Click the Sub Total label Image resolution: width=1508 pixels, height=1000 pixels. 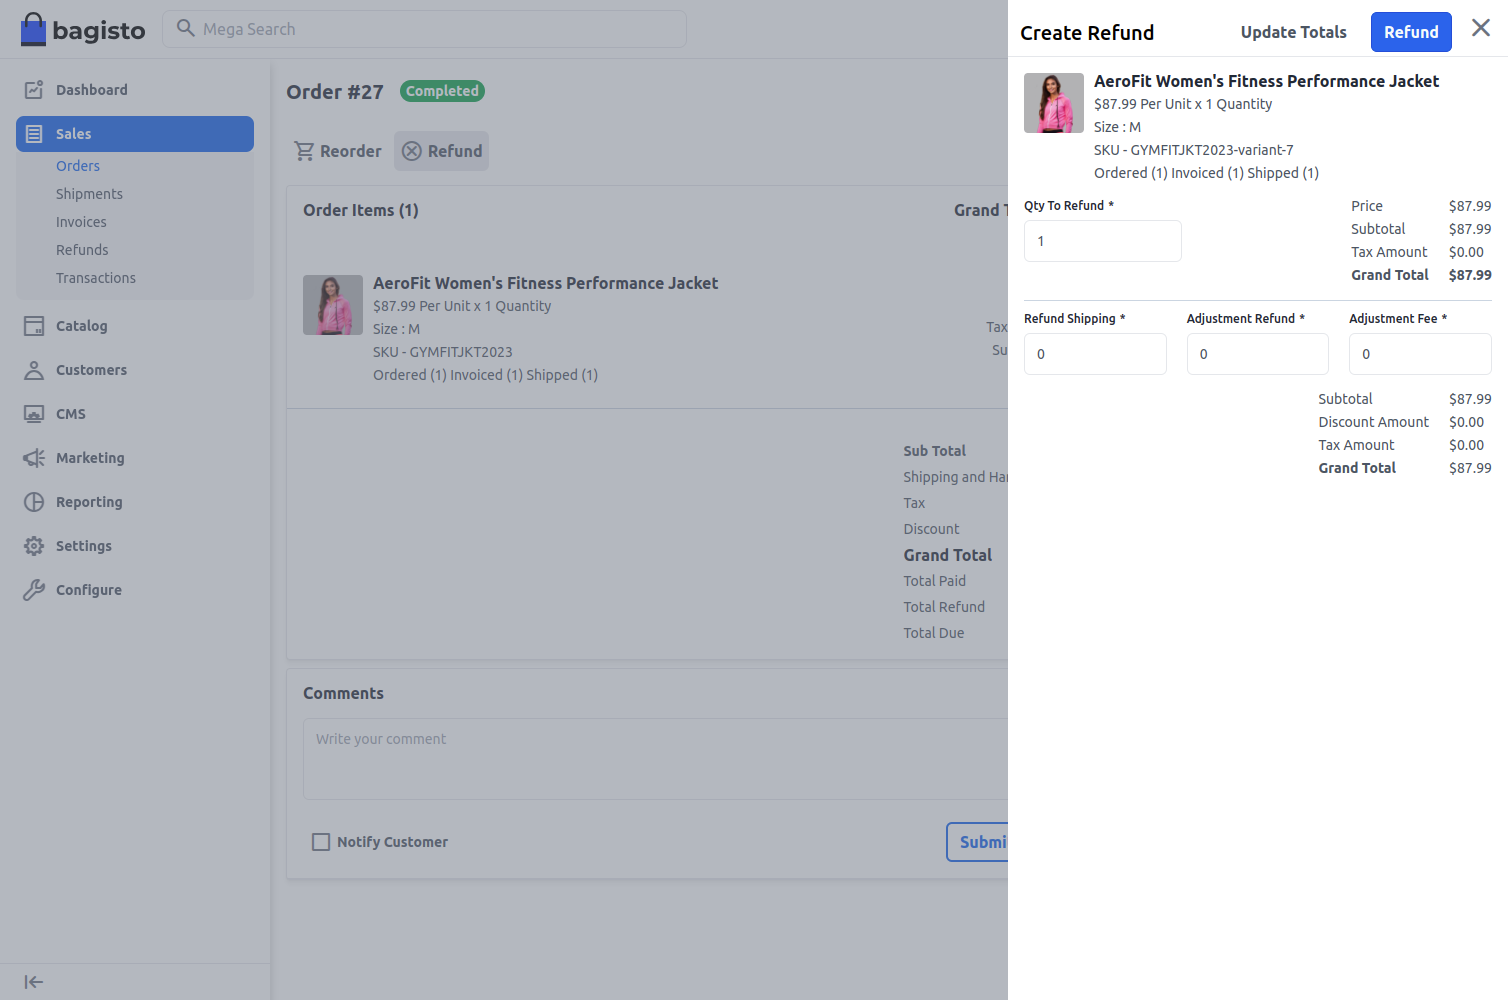click(934, 451)
